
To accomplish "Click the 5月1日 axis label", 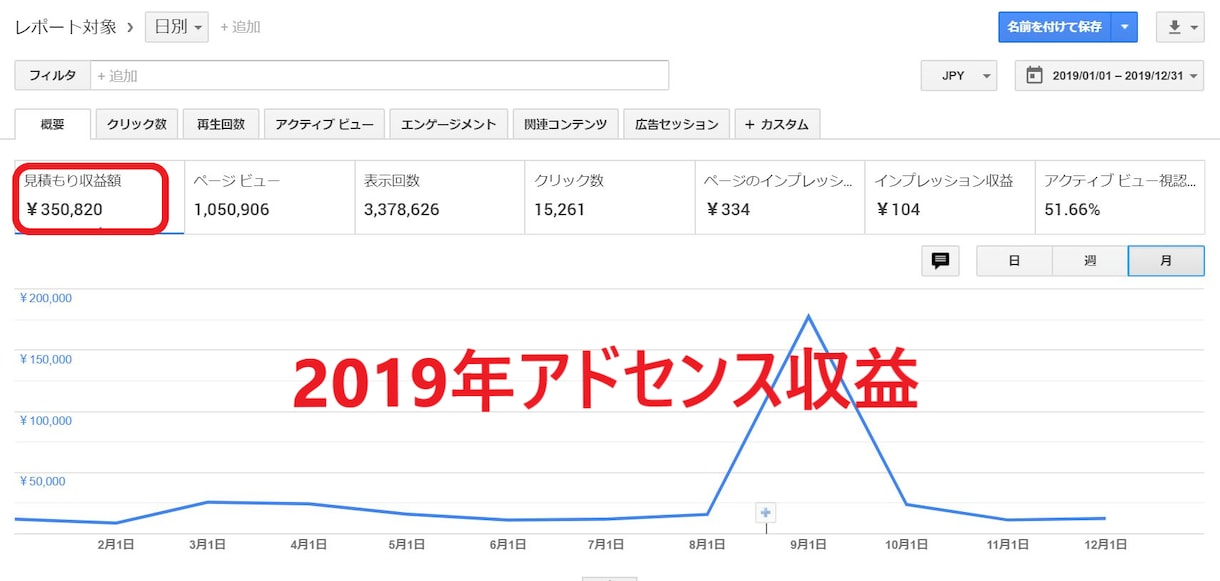I will coord(406,545).
